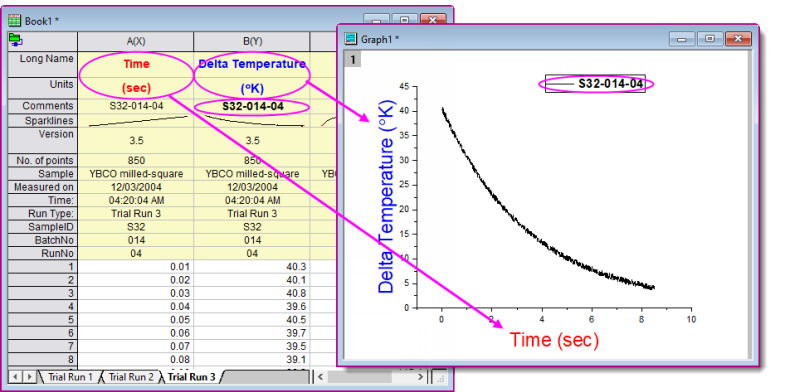The image size is (799, 392).
Task: Click the Time (sec) axis title
Action: (554, 339)
